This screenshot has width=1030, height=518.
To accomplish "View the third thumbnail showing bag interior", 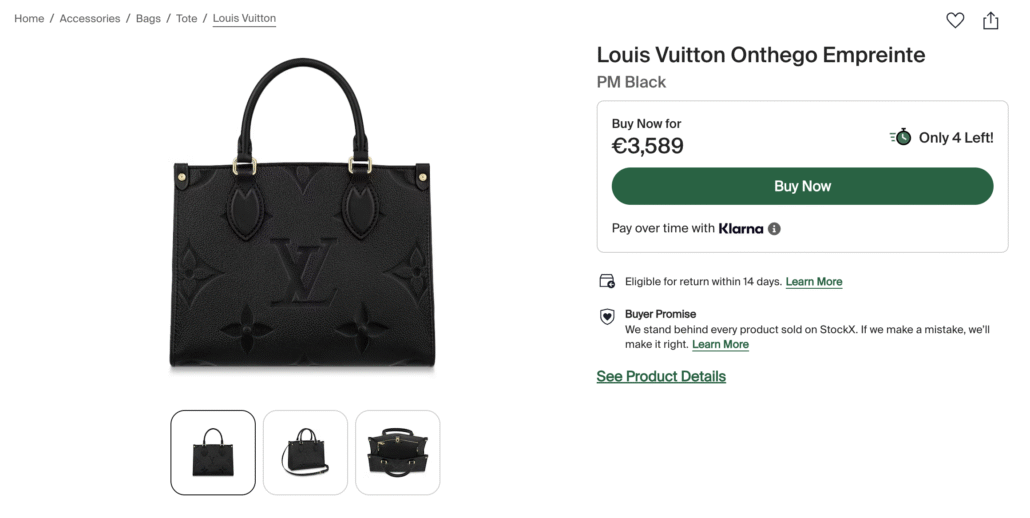I will coord(397,452).
